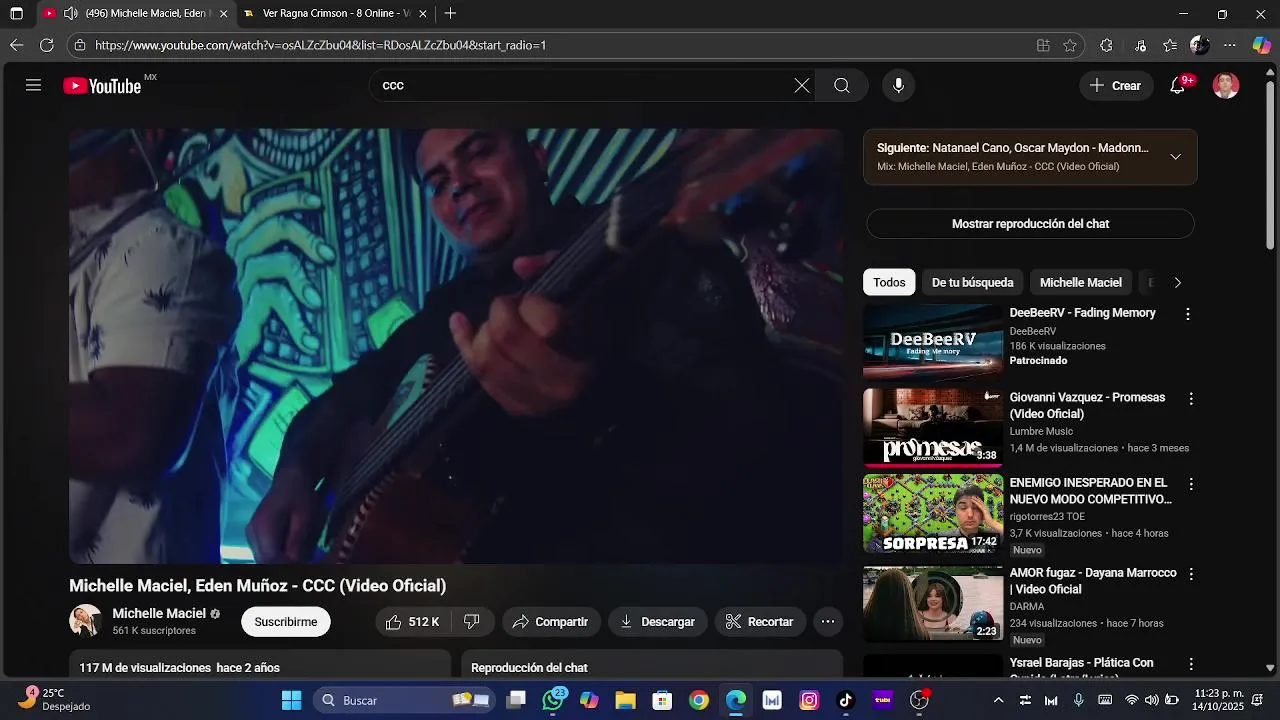This screenshot has height=720, width=1280.
Task: Open options for AMOR fugaz video
Action: (x=1191, y=574)
